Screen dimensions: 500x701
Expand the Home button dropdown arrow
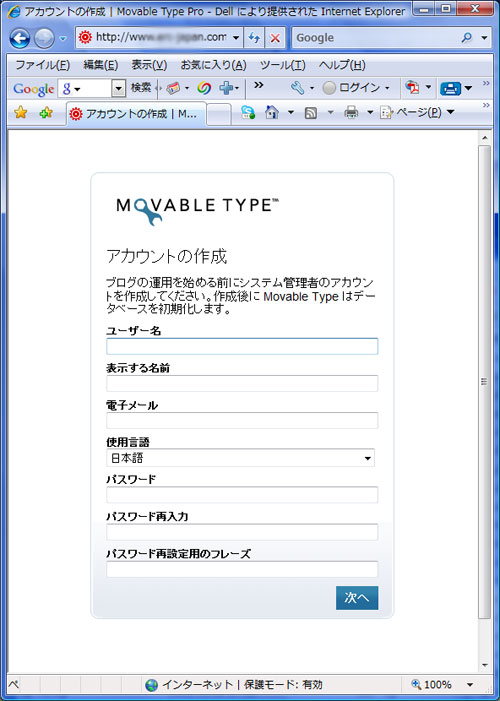[x=291, y=113]
